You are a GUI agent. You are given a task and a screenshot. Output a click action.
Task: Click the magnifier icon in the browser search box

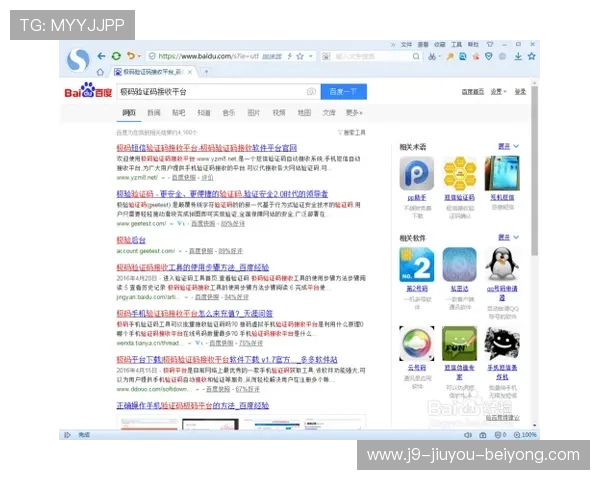pyautogui.click(x=416, y=57)
